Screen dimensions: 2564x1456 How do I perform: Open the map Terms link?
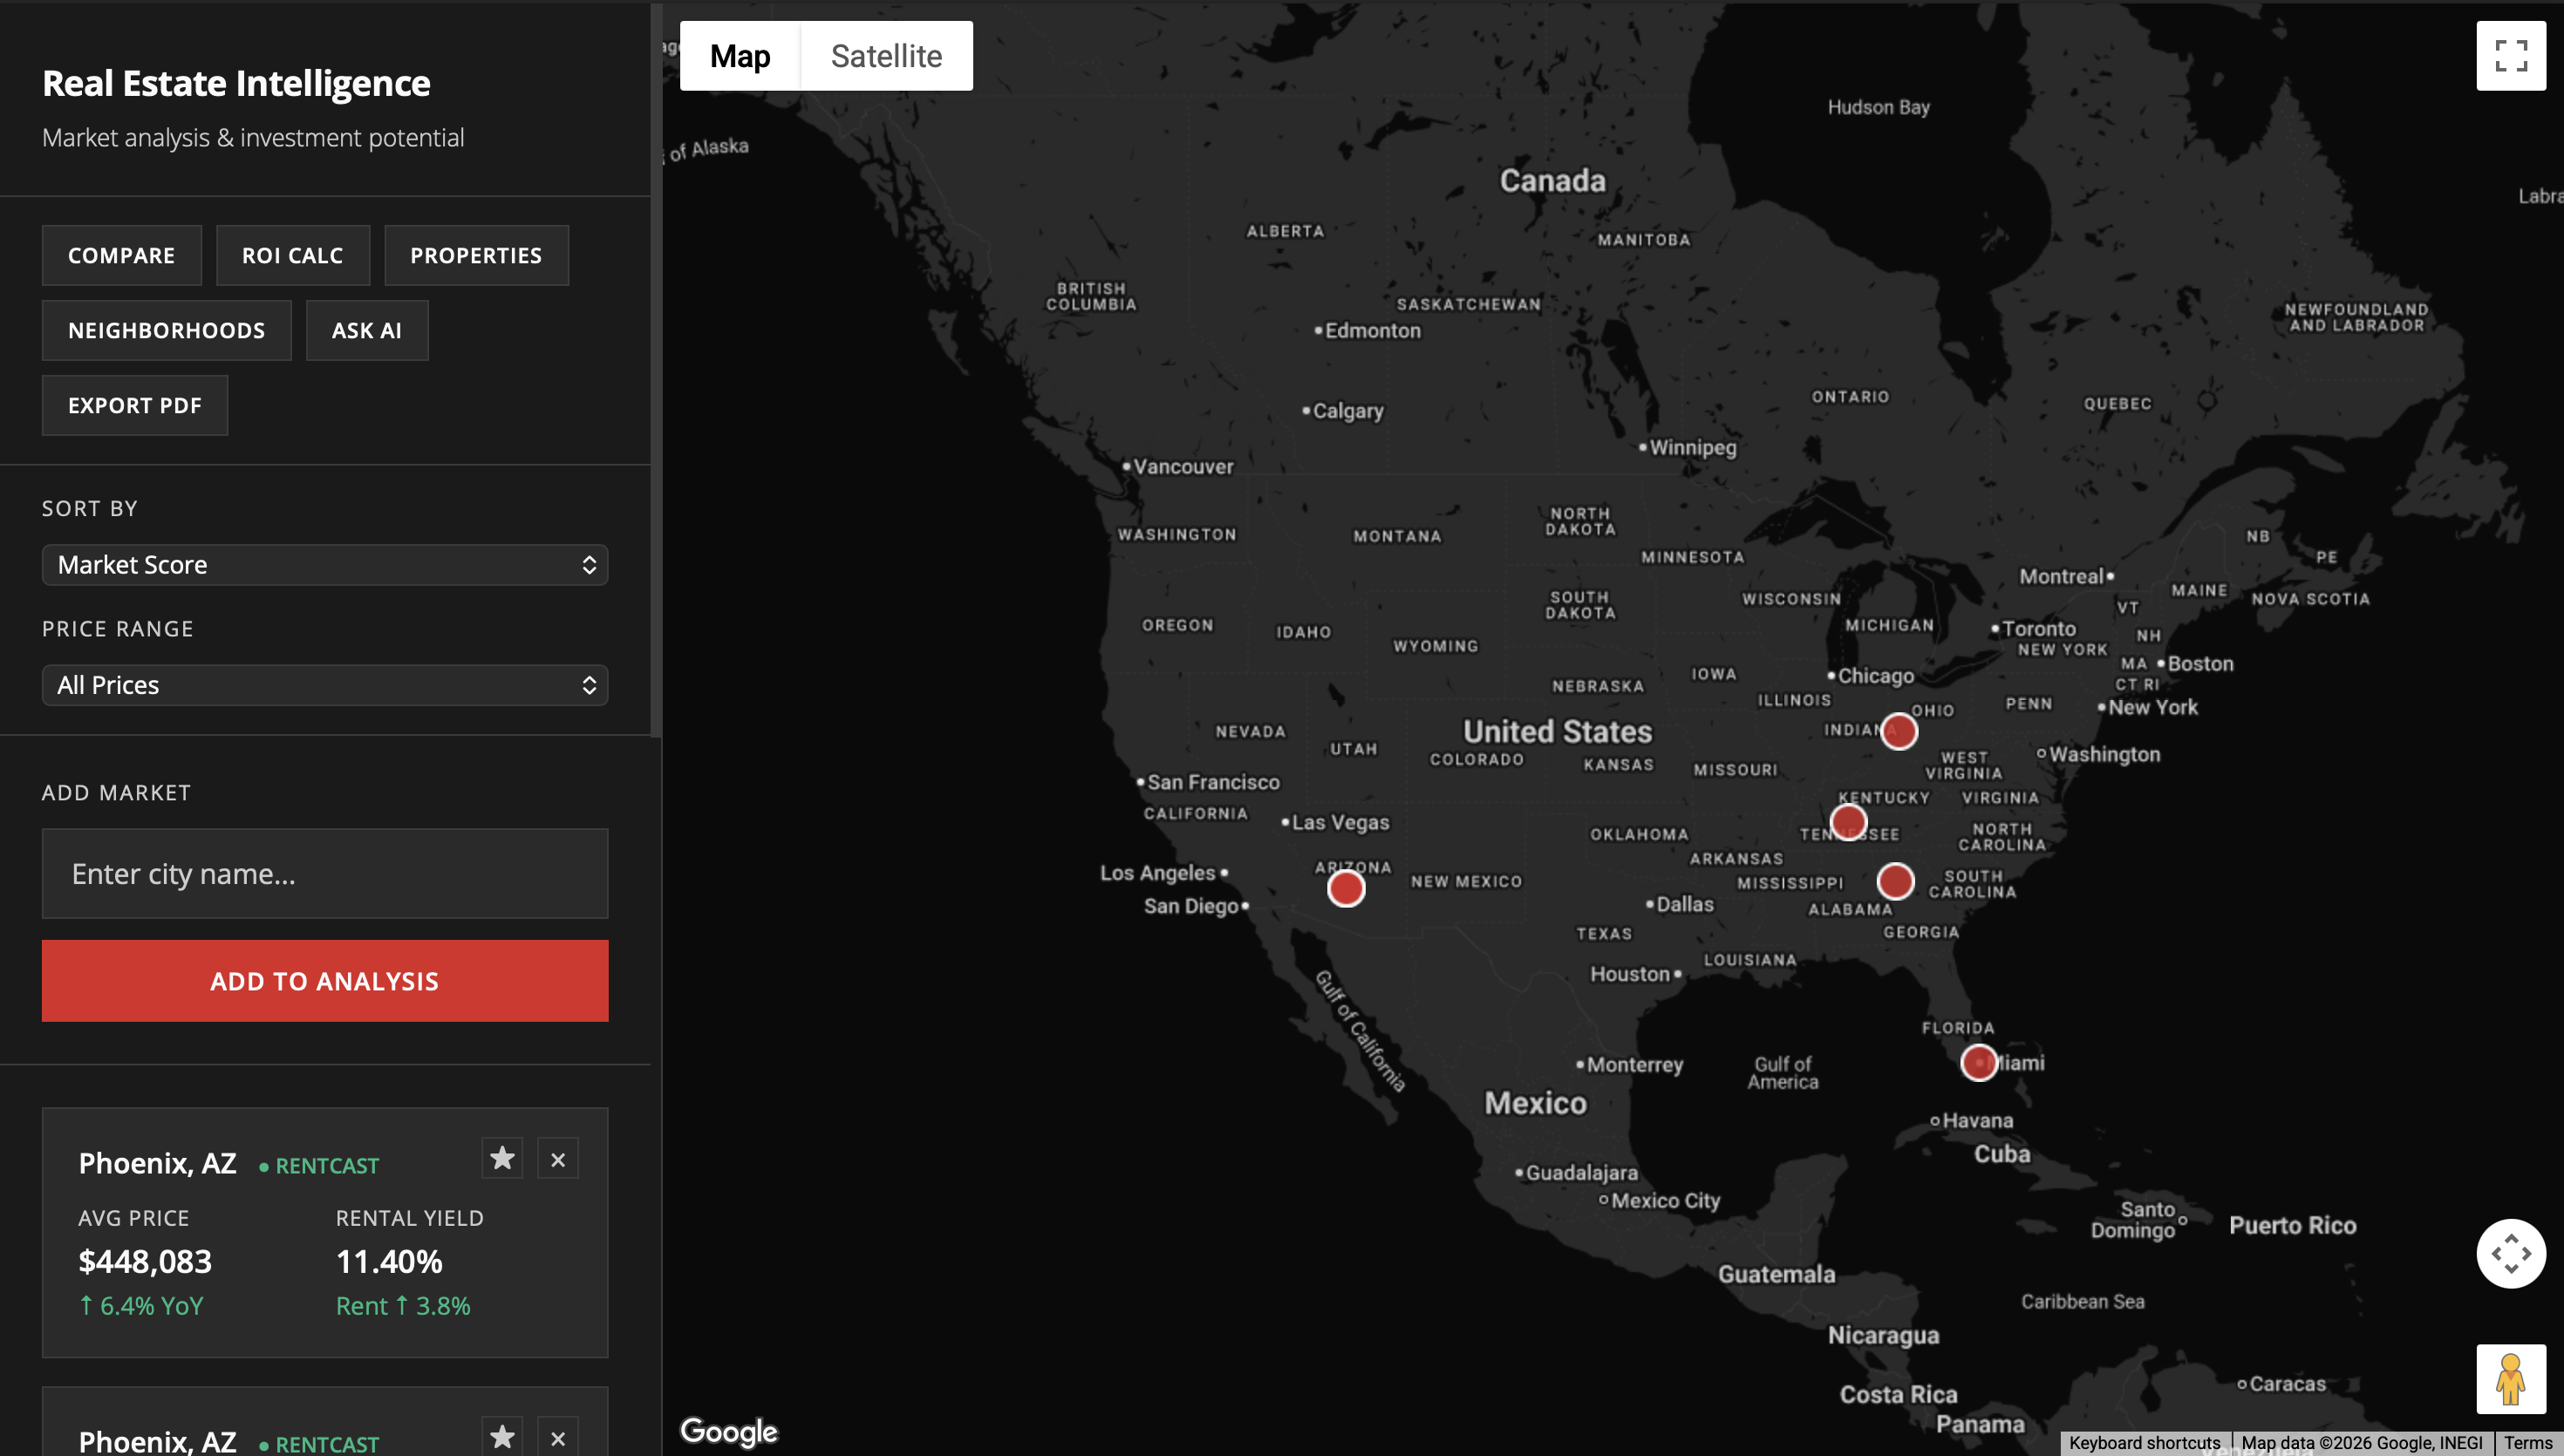point(2528,1443)
